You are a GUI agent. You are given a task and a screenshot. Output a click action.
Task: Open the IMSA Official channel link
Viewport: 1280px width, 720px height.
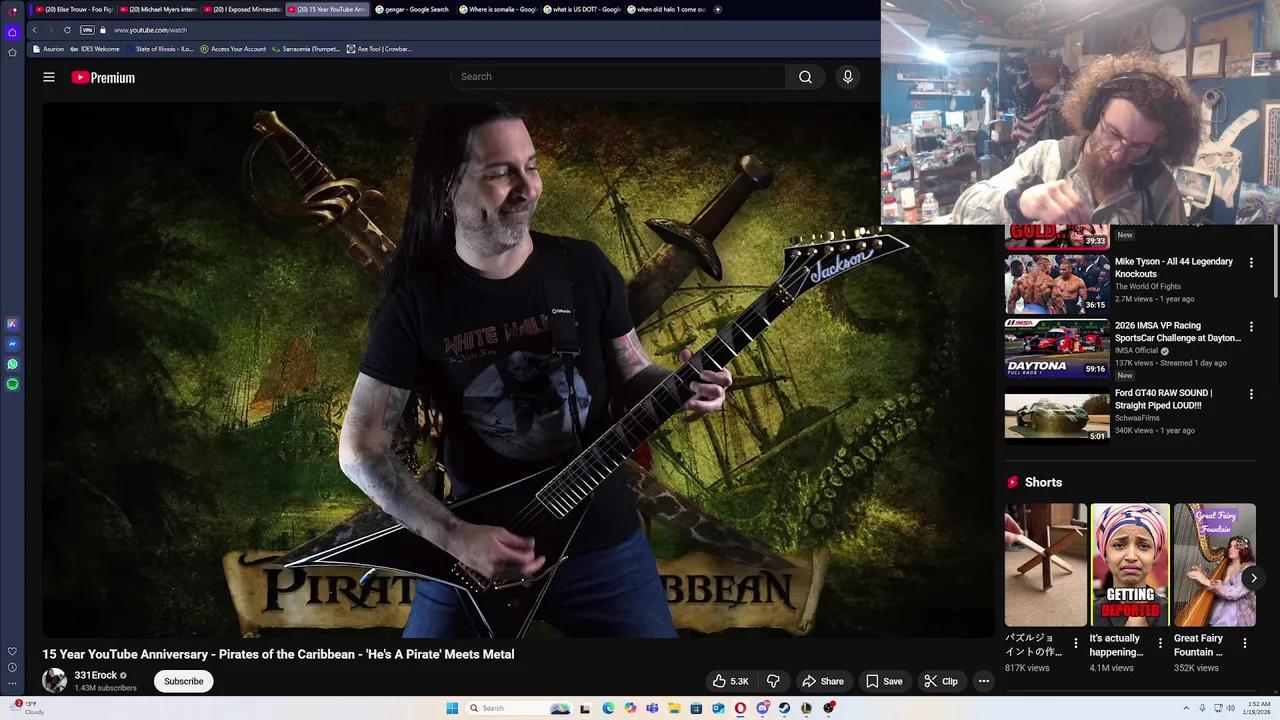[1137, 351]
